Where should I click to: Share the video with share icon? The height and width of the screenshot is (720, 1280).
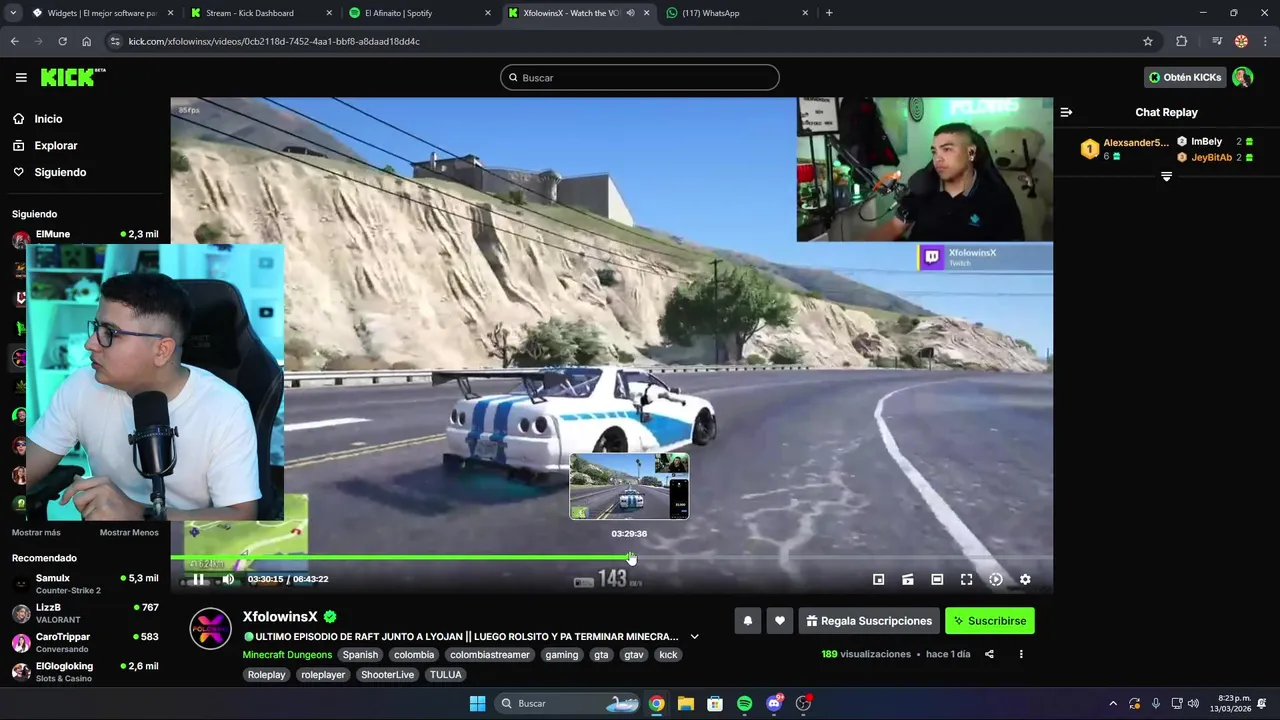click(989, 654)
